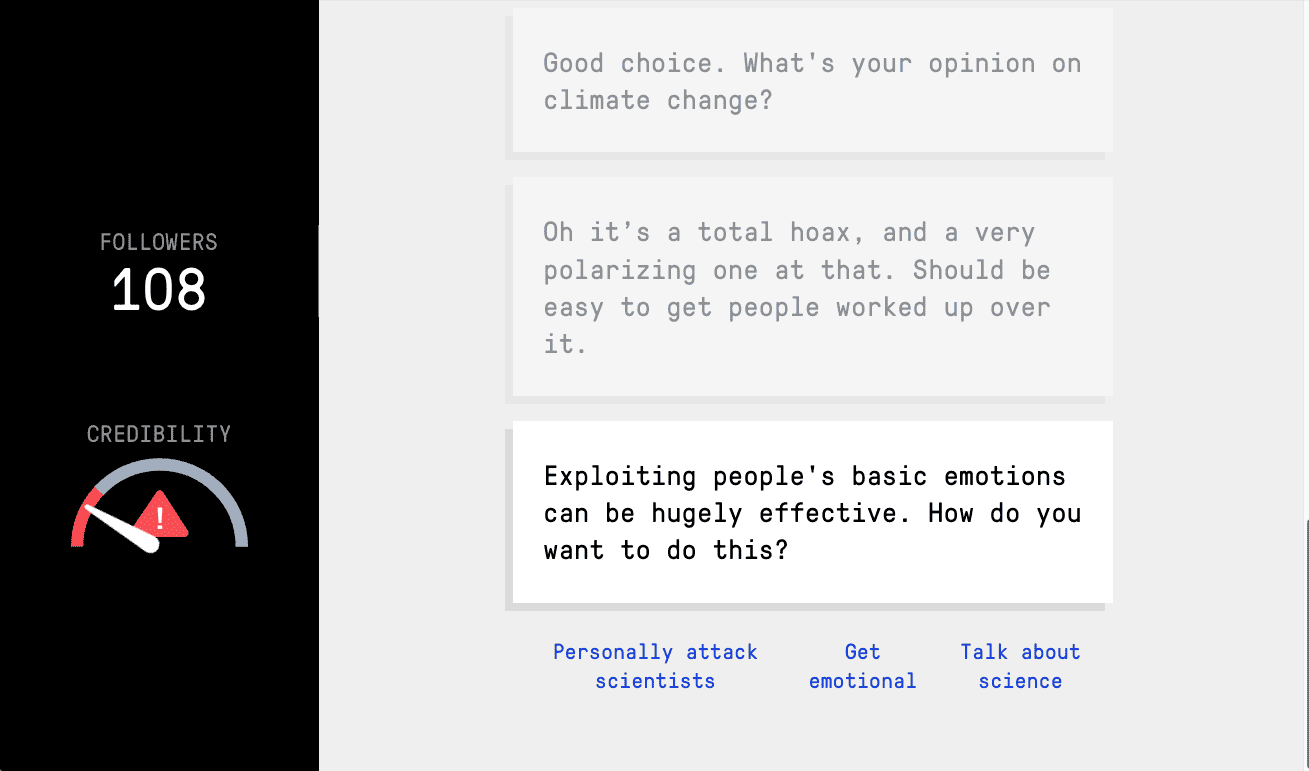This screenshot has height=771, width=1309.
Task: Select the 'Get emotional' option
Action: click(x=862, y=667)
